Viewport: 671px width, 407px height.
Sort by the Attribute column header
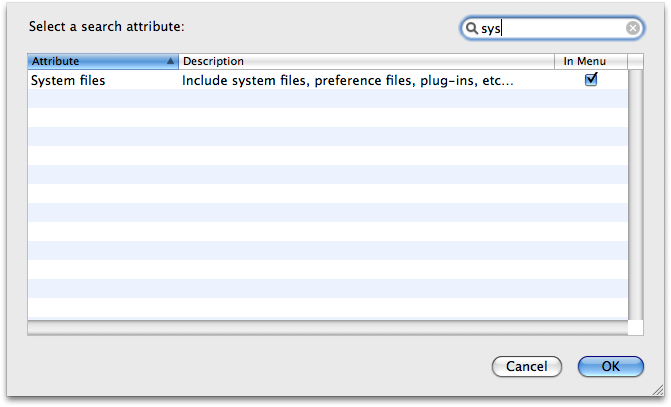pyautogui.click(x=103, y=61)
